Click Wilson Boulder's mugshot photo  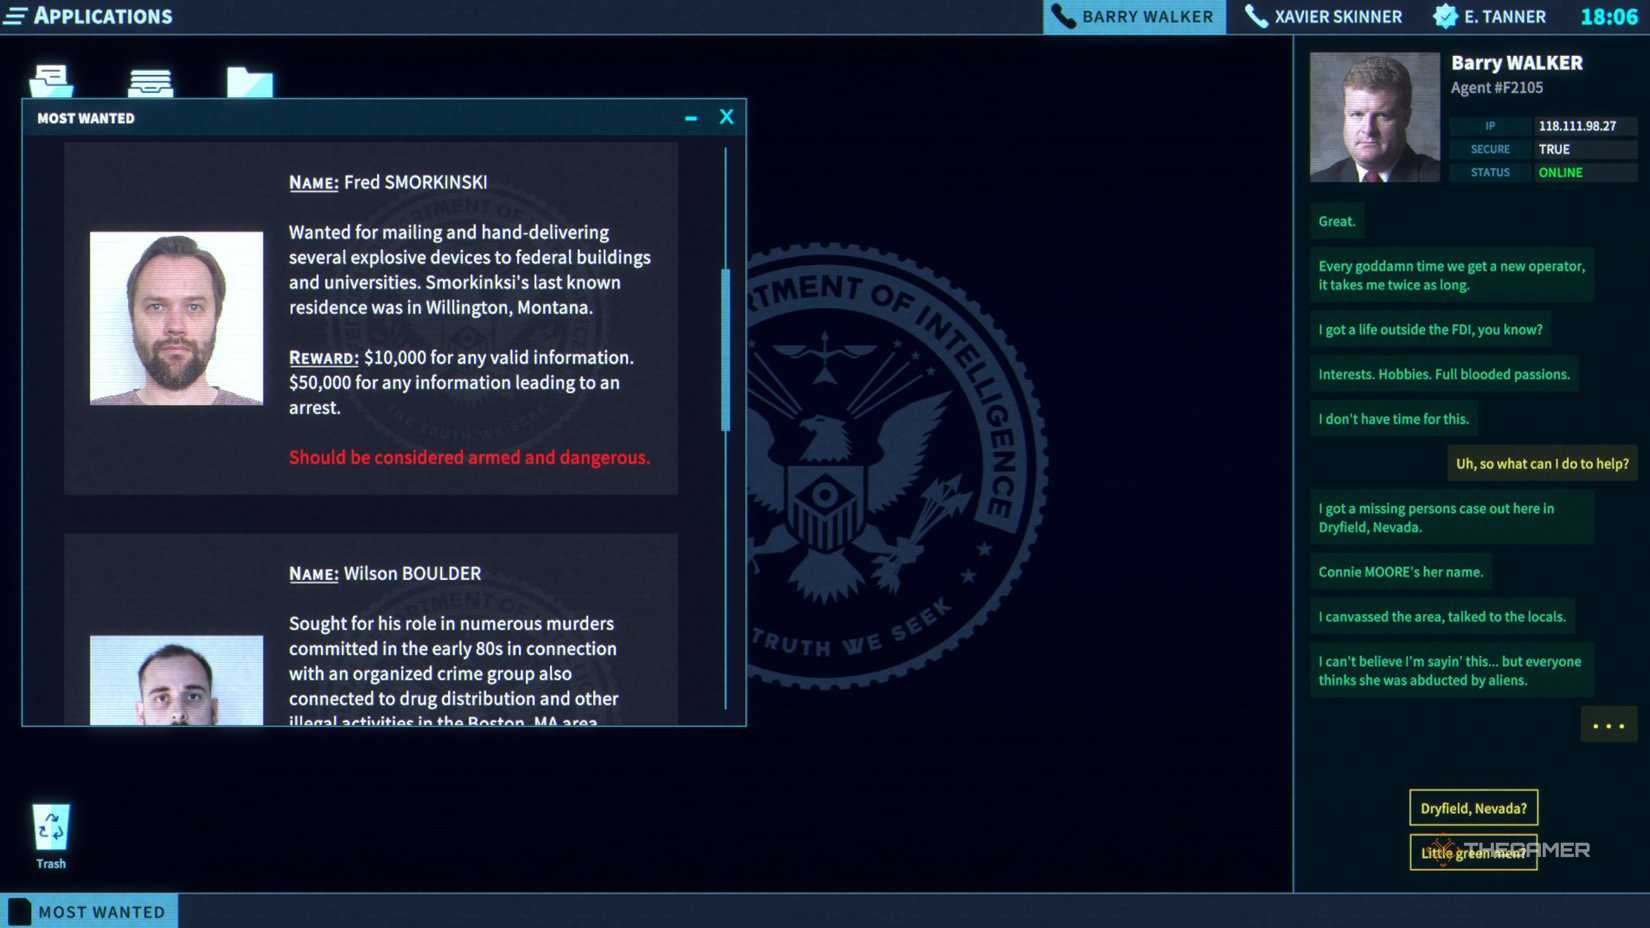[x=176, y=680]
